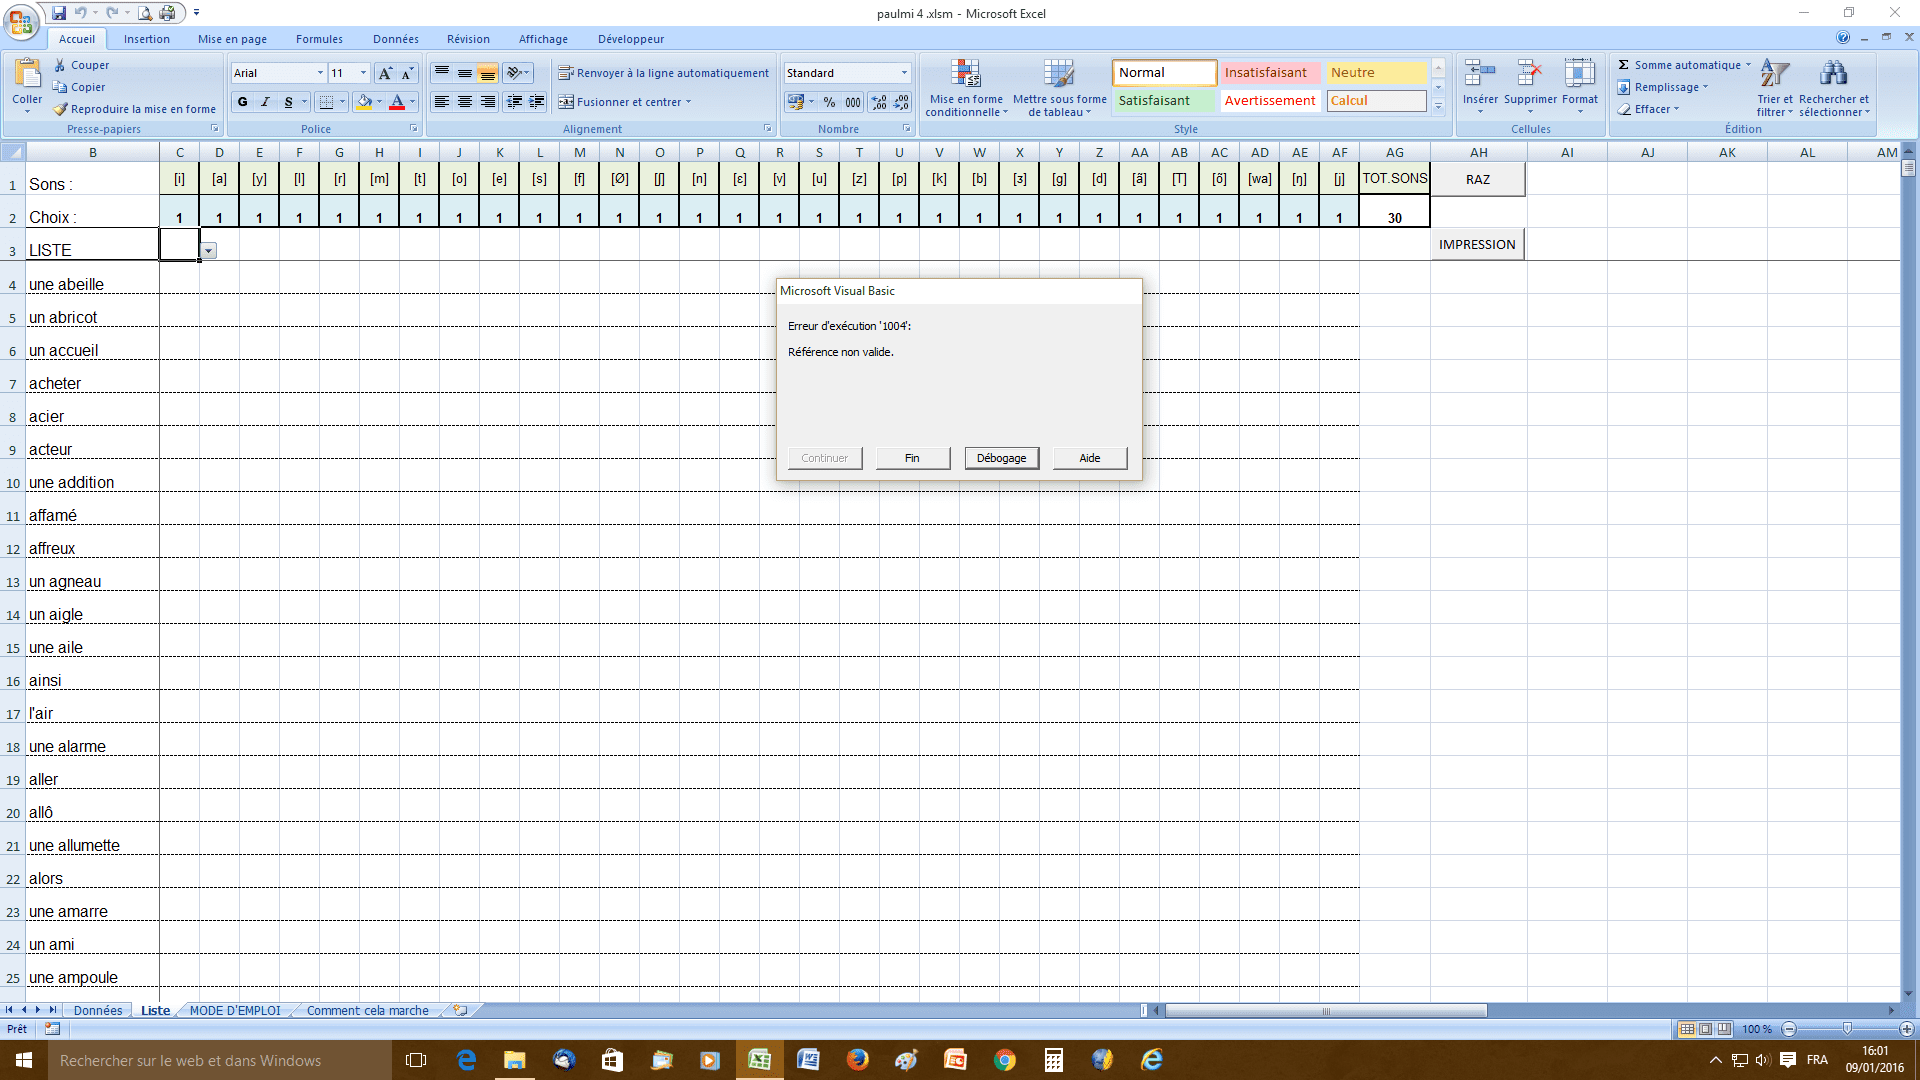Click the Coller paste icon
The image size is (1920, 1080).
pos(27,75)
